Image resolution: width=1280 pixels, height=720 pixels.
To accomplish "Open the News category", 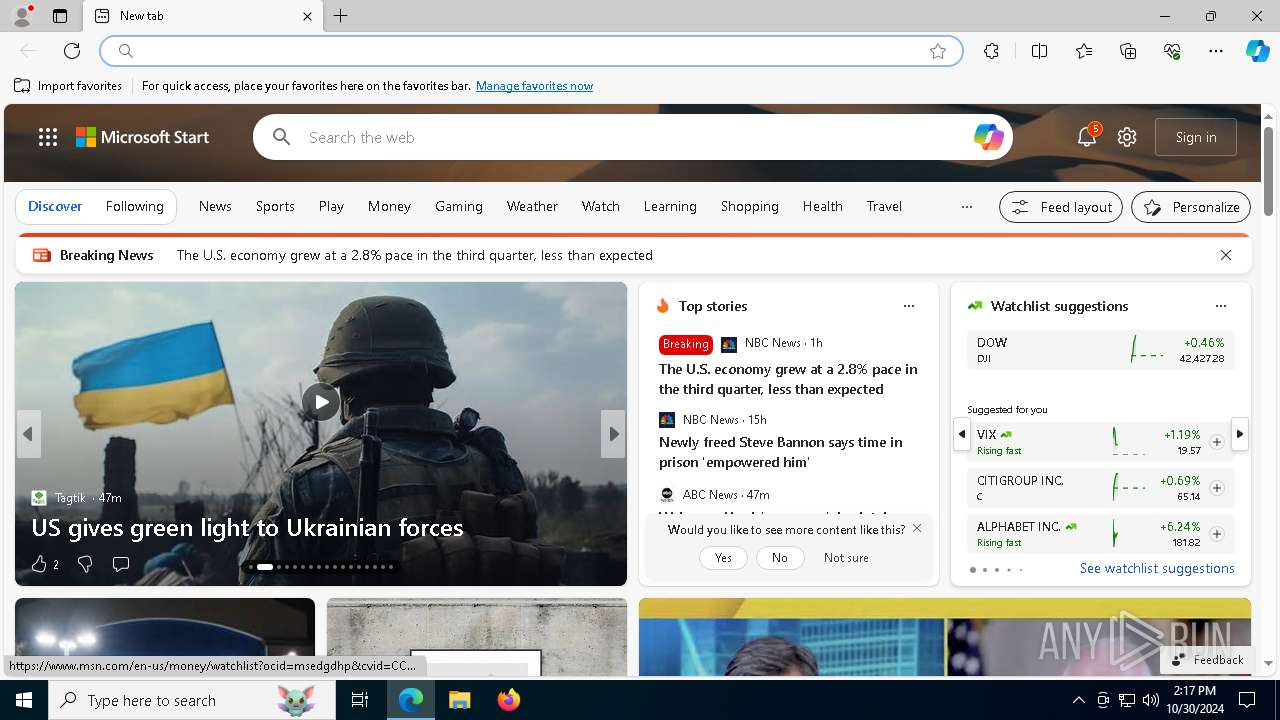I will pyautogui.click(x=215, y=206).
